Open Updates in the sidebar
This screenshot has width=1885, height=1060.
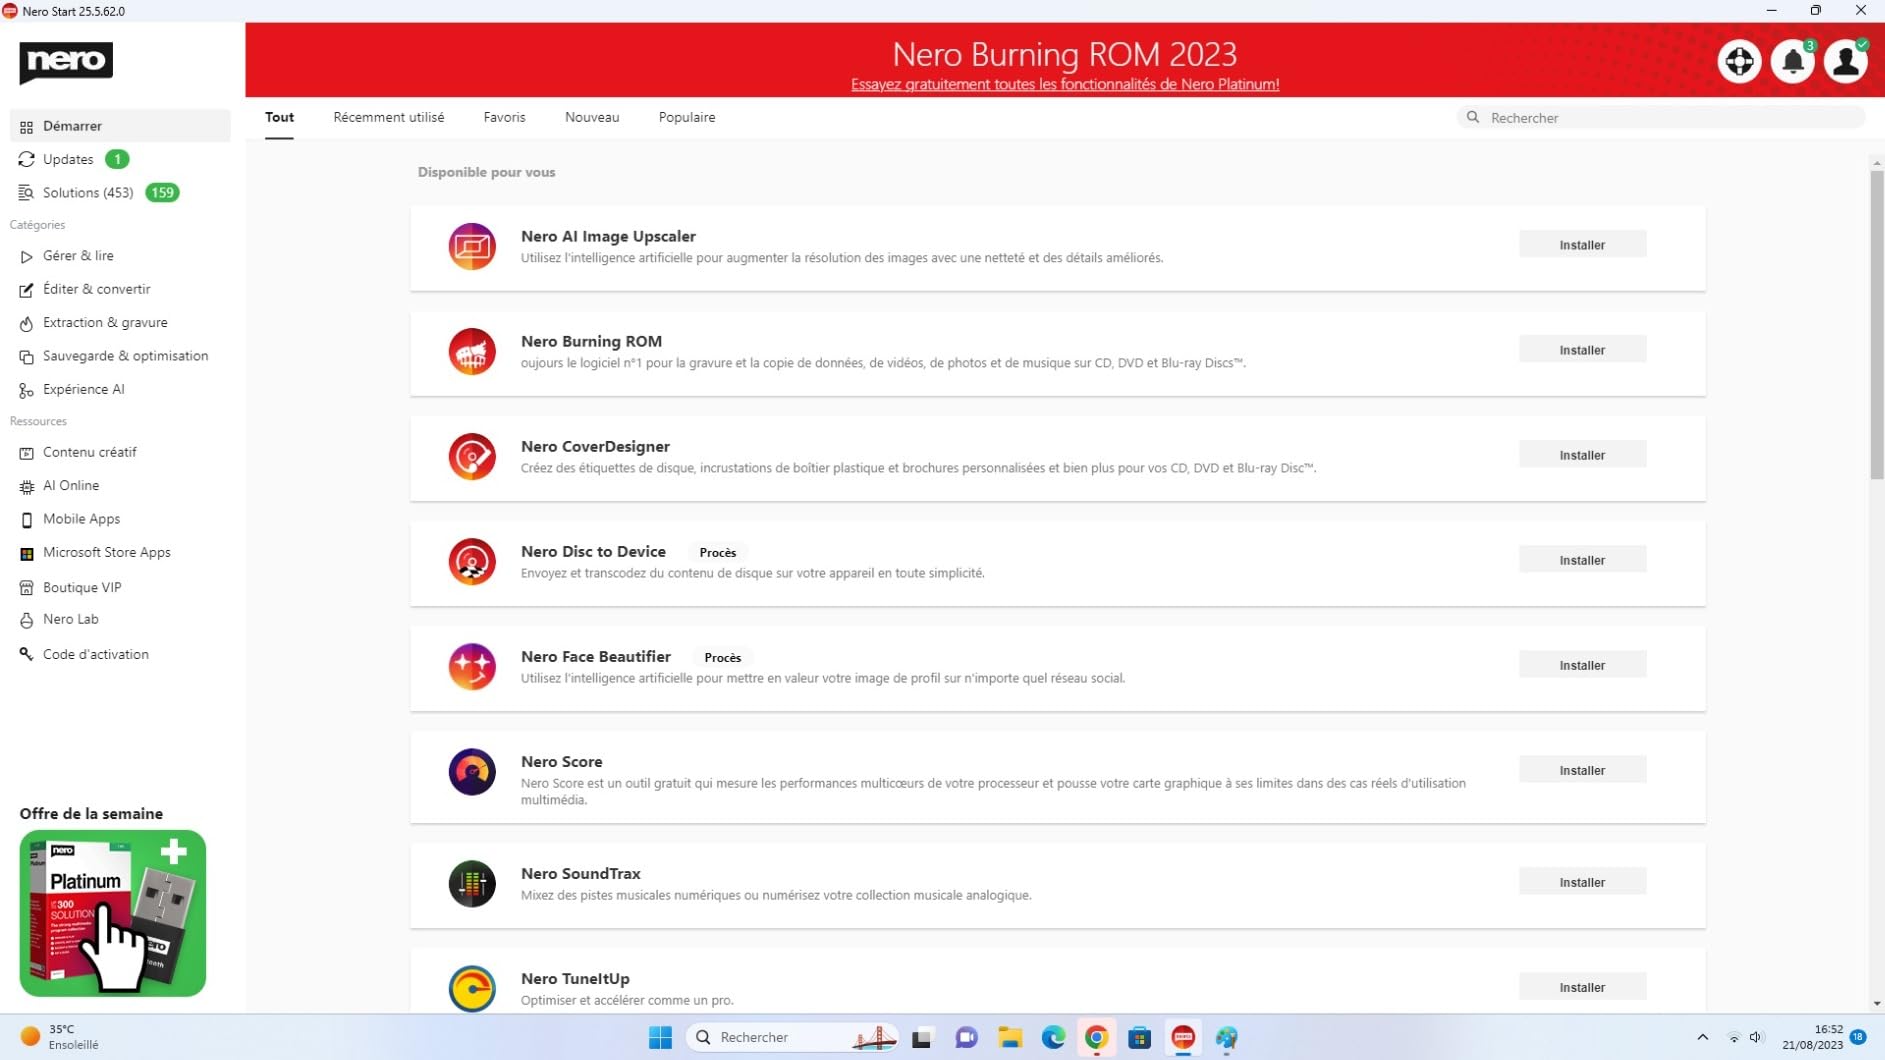68,159
